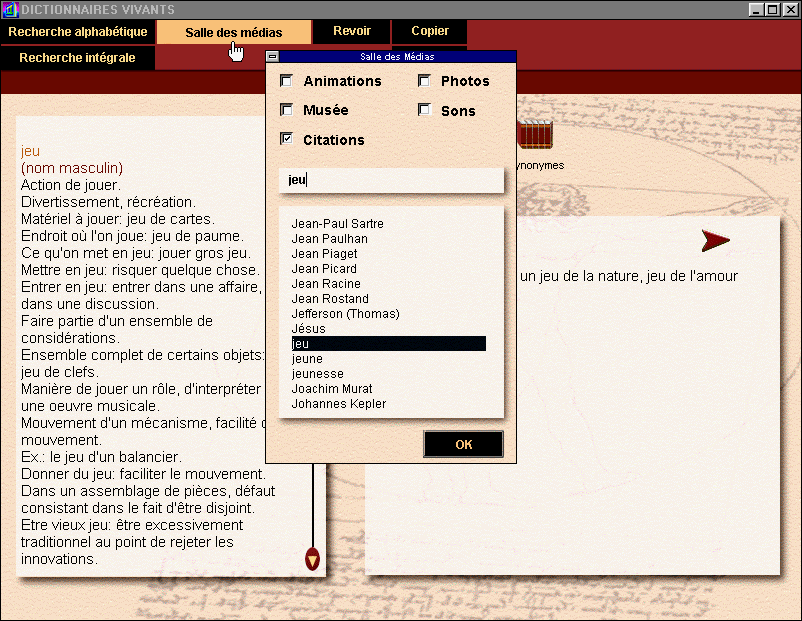Click the red next arrow icon
The width and height of the screenshot is (802, 621).
[x=715, y=240]
